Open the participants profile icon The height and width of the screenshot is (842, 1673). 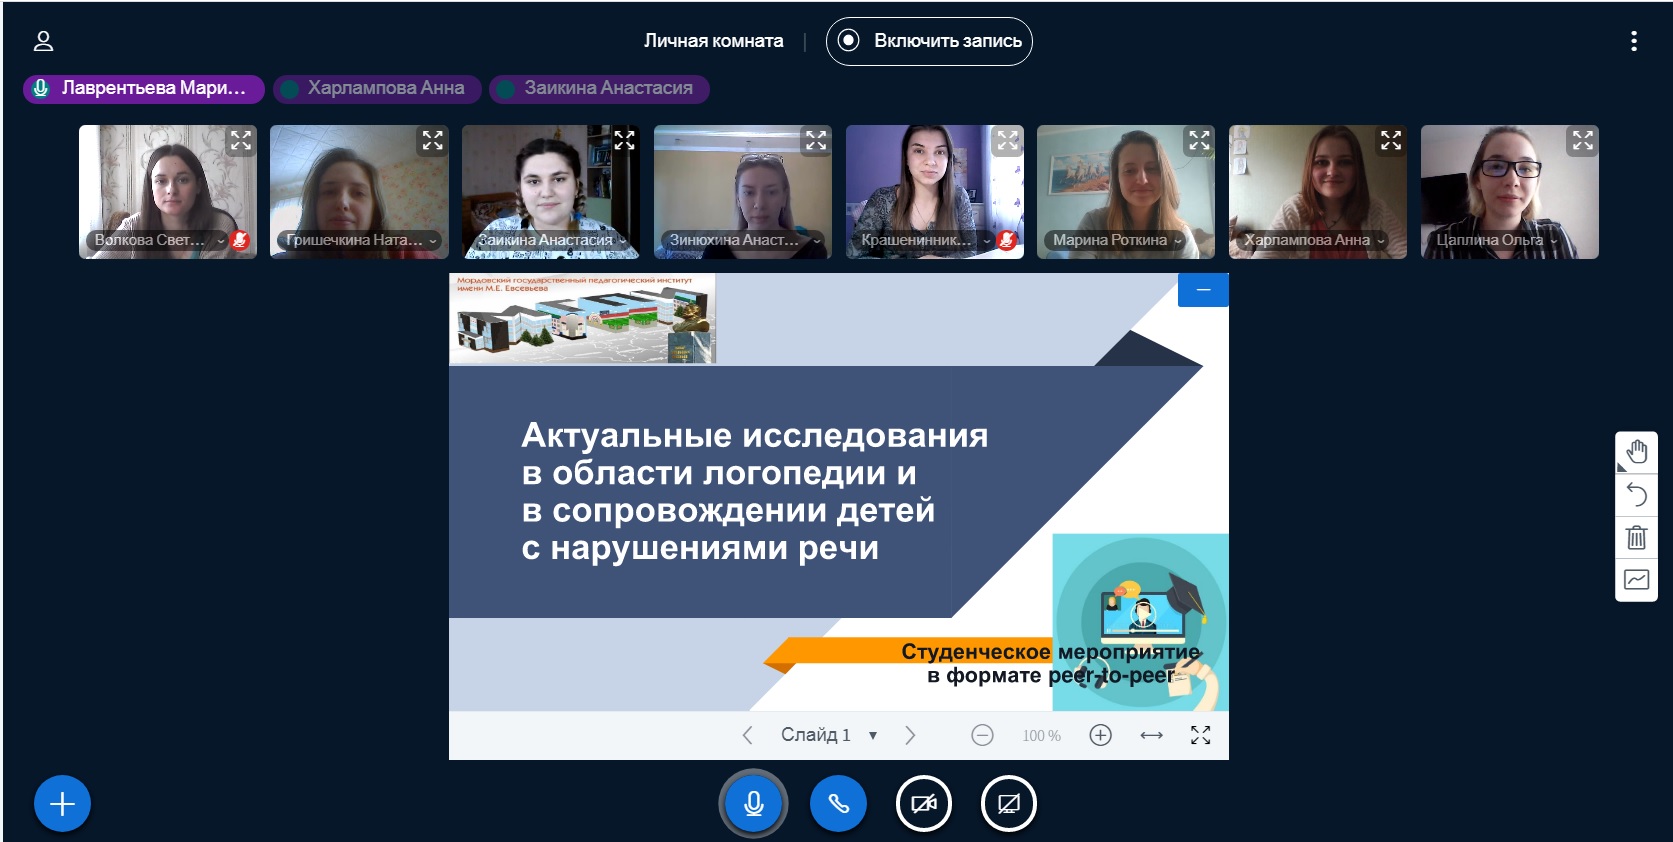[x=43, y=41]
